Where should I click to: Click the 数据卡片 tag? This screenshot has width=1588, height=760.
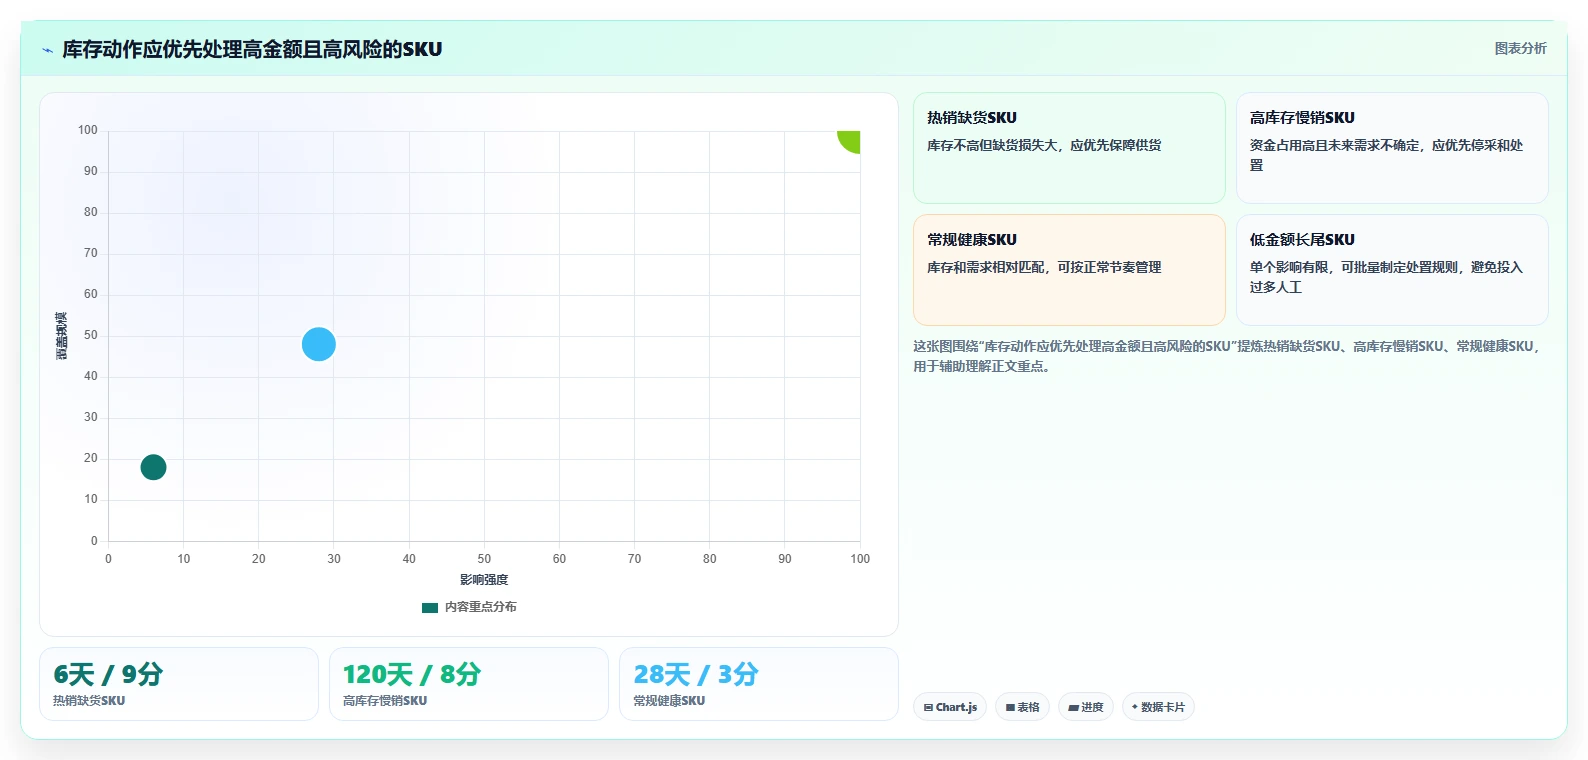click(1158, 707)
